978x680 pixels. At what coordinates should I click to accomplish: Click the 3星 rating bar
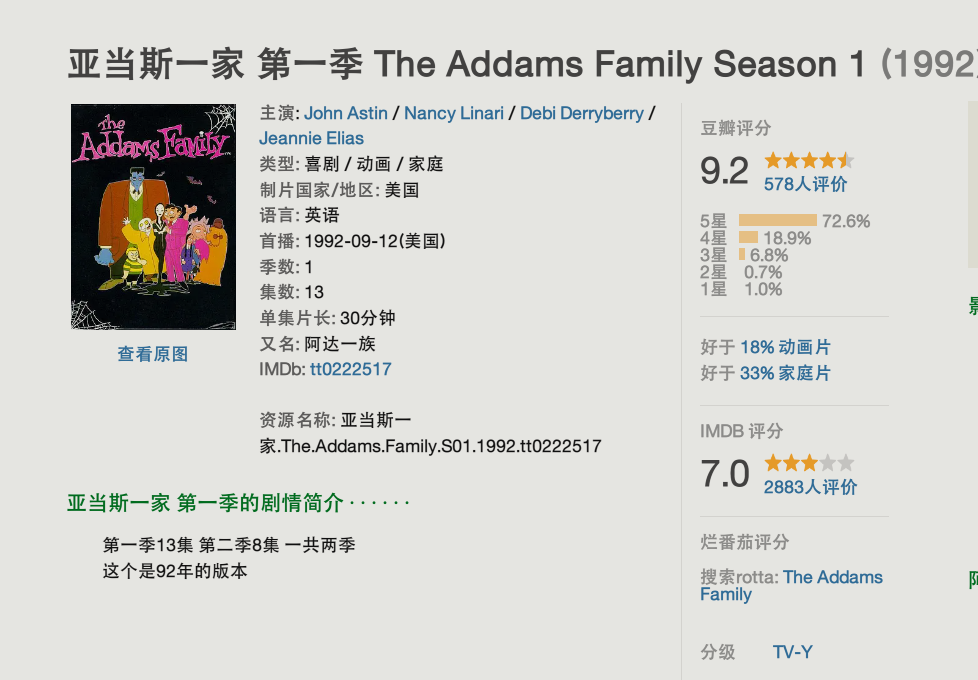point(742,255)
